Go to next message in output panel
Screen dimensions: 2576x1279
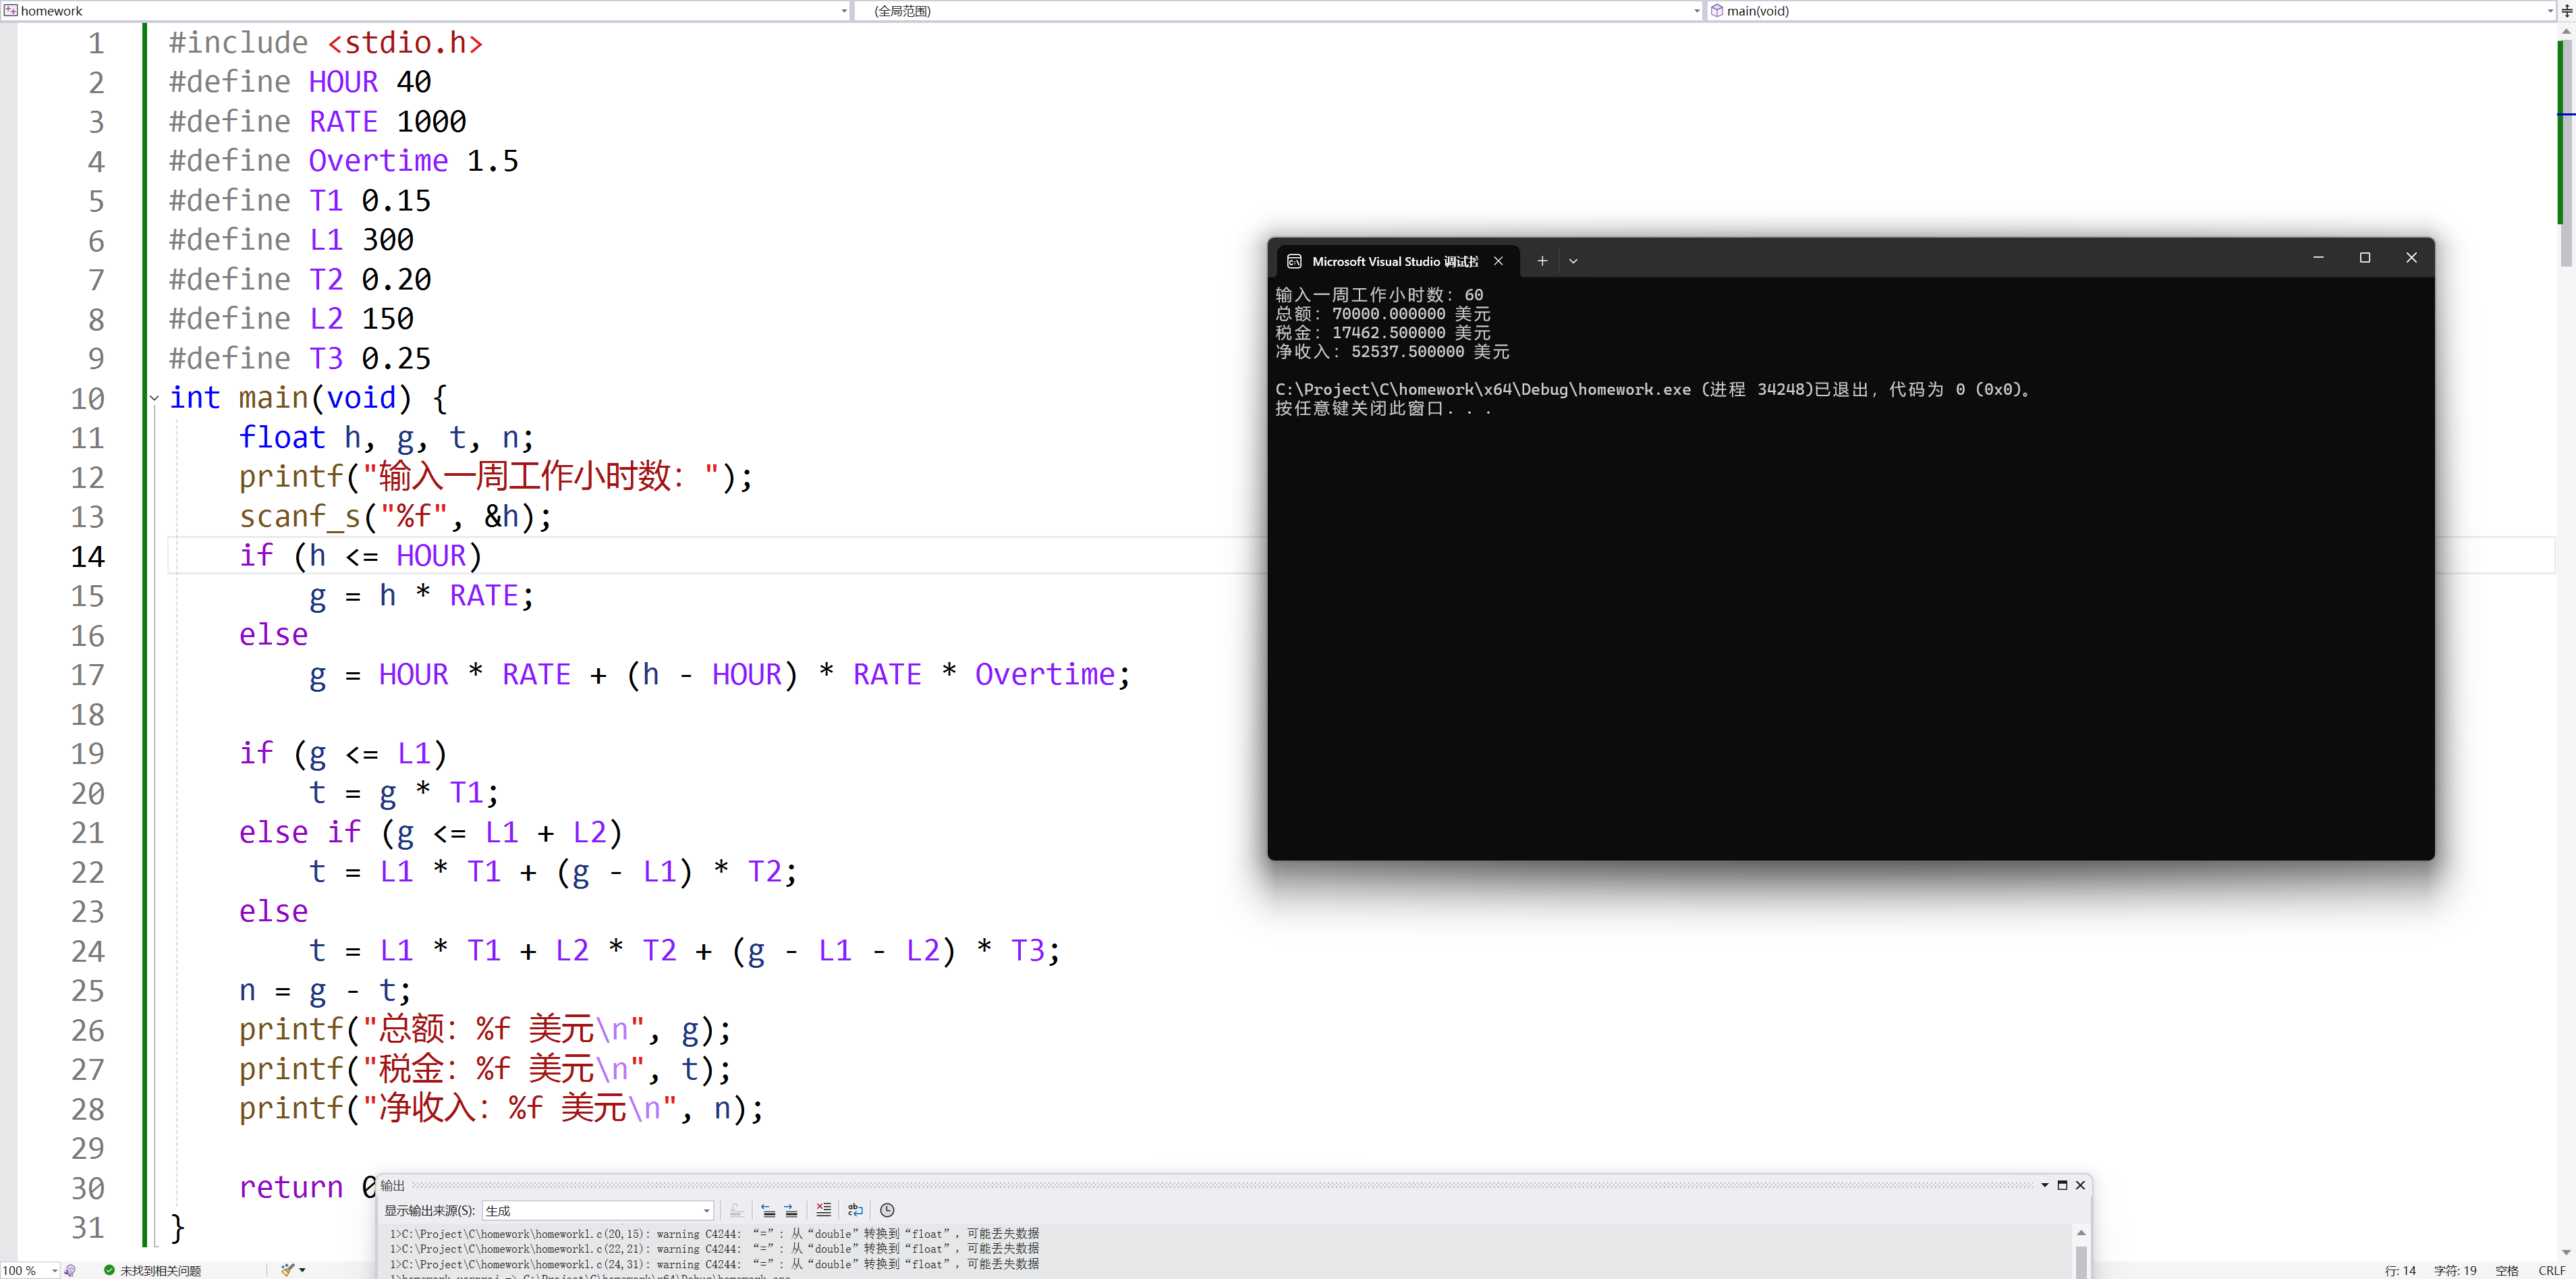(x=791, y=1210)
